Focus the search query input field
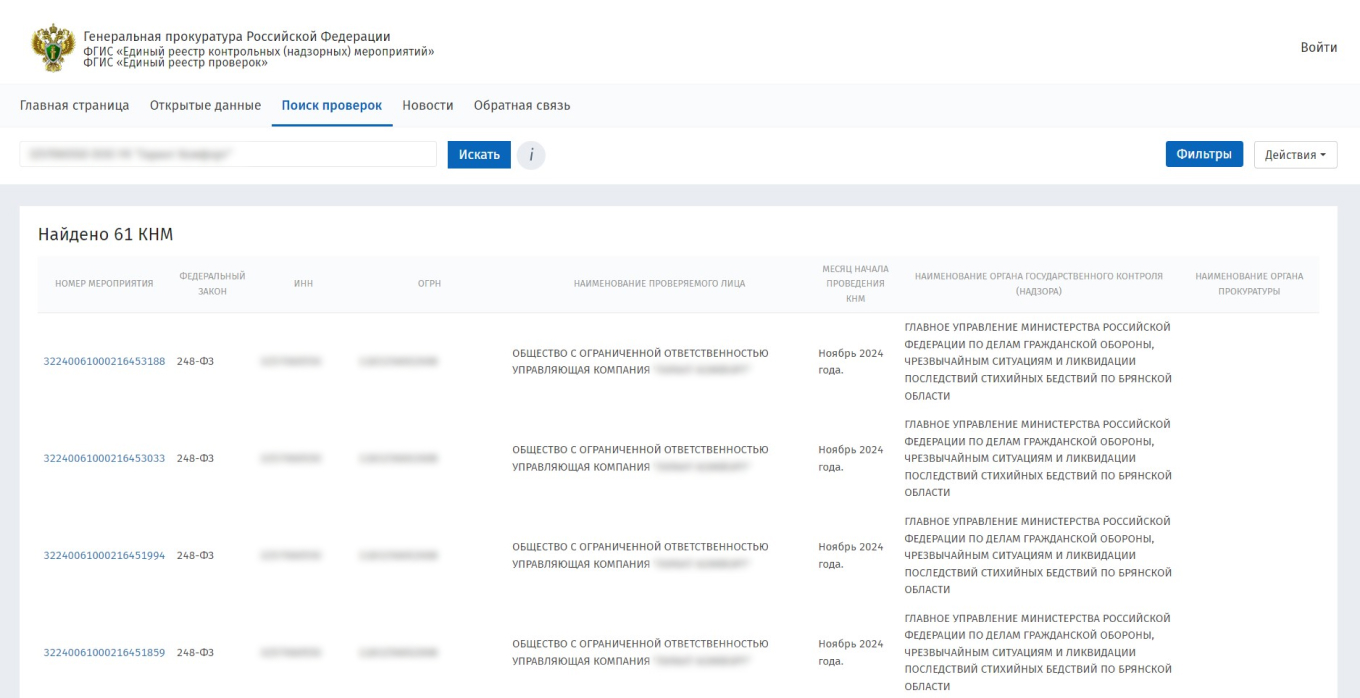This screenshot has height=698, width=1360. click(228, 154)
